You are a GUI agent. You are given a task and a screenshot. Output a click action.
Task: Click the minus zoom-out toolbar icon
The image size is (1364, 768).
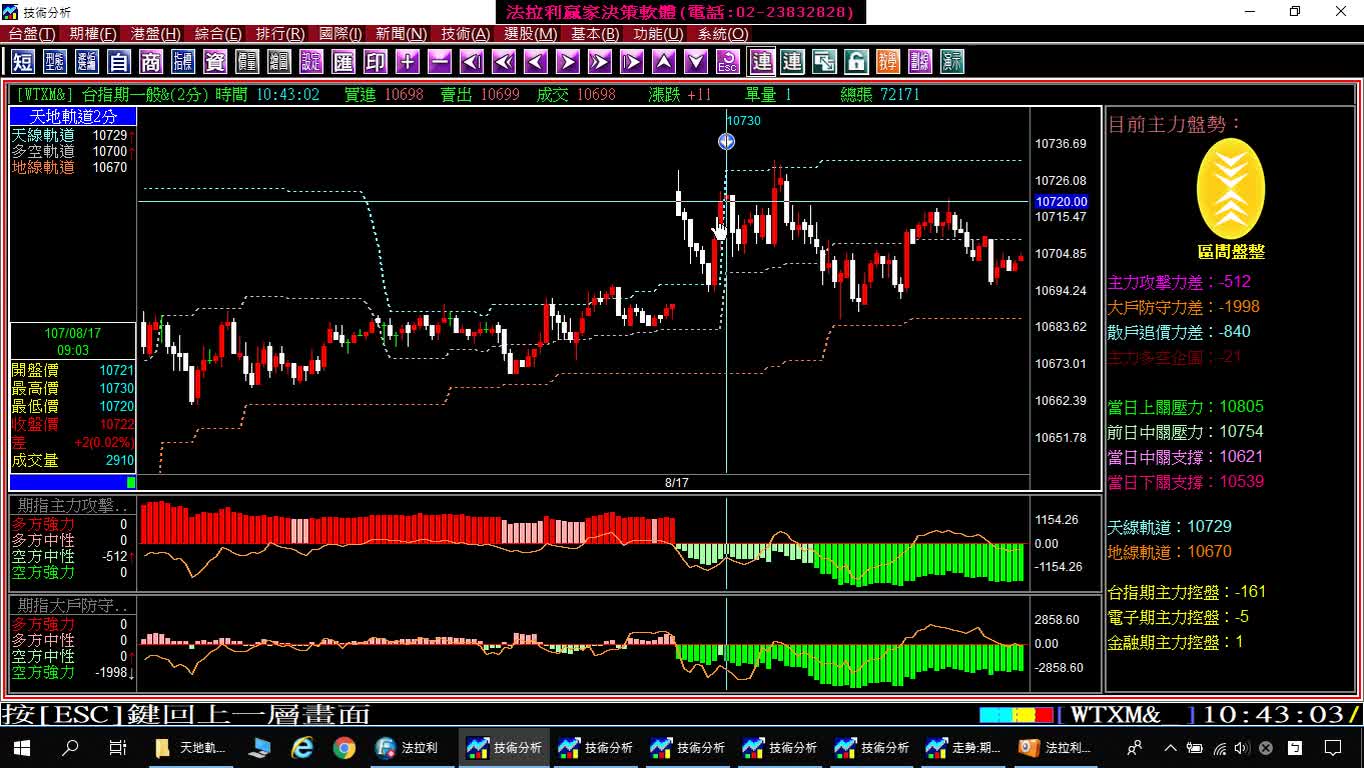click(x=439, y=62)
